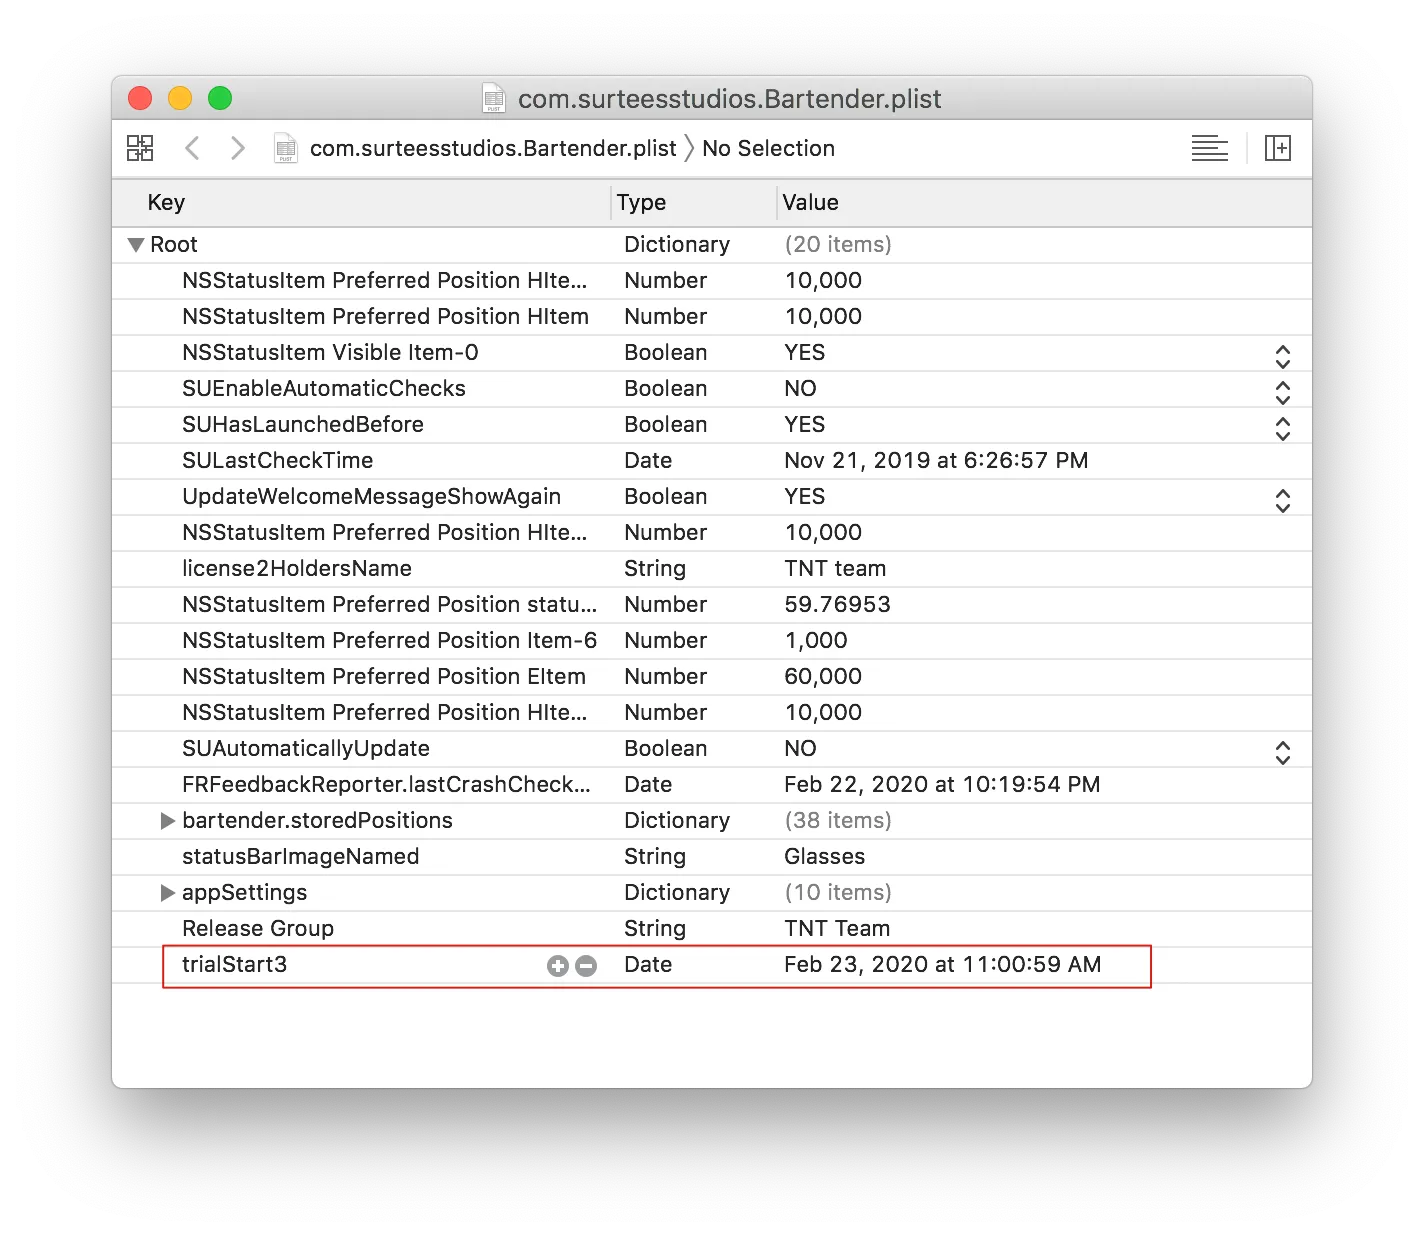Viewport: 1424px width, 1236px height.
Task: Select the trialStart3 key
Action: 234,964
